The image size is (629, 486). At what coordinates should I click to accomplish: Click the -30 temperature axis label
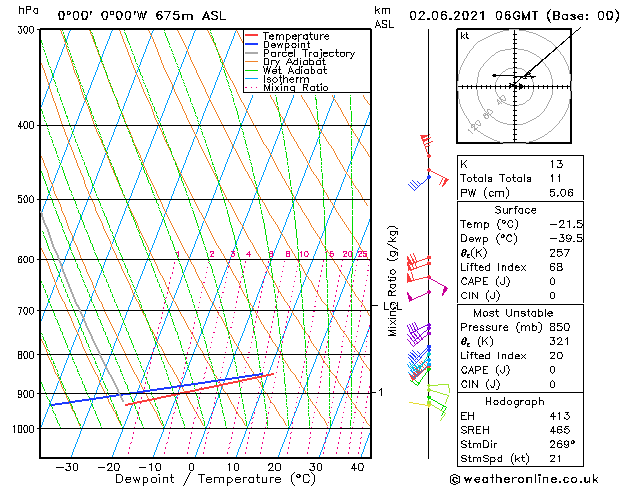67,467
